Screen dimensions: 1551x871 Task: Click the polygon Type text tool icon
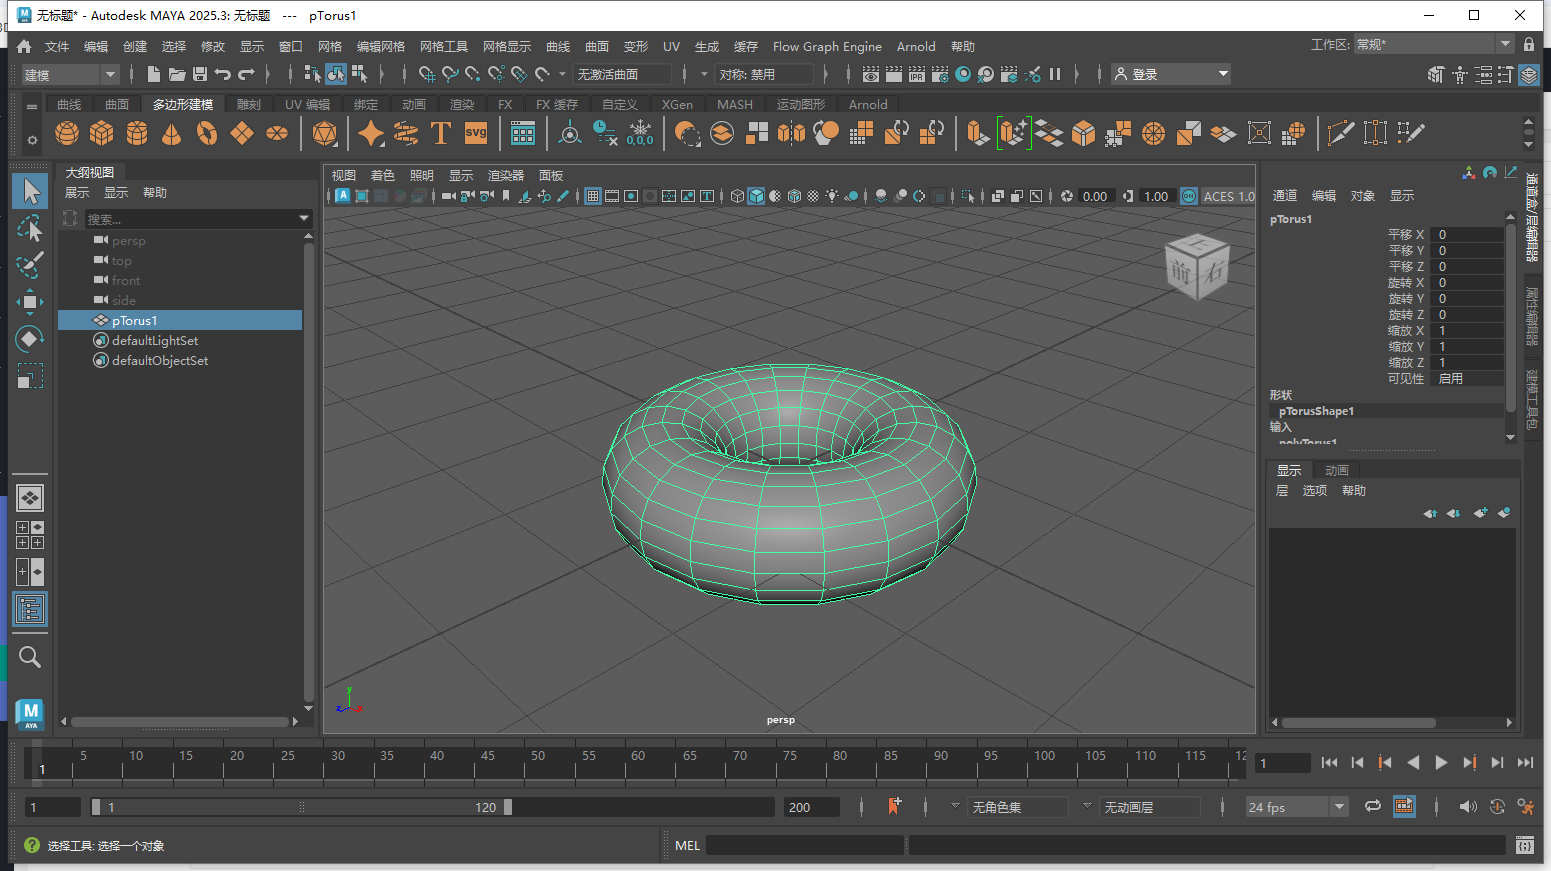pyautogui.click(x=441, y=133)
